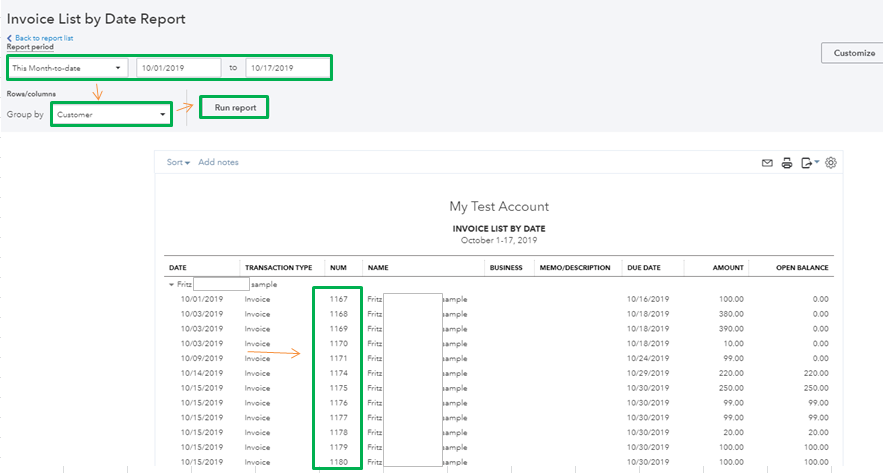883x473 pixels.
Task: Open the This Month-to-date period dropdown
Action: (x=68, y=68)
